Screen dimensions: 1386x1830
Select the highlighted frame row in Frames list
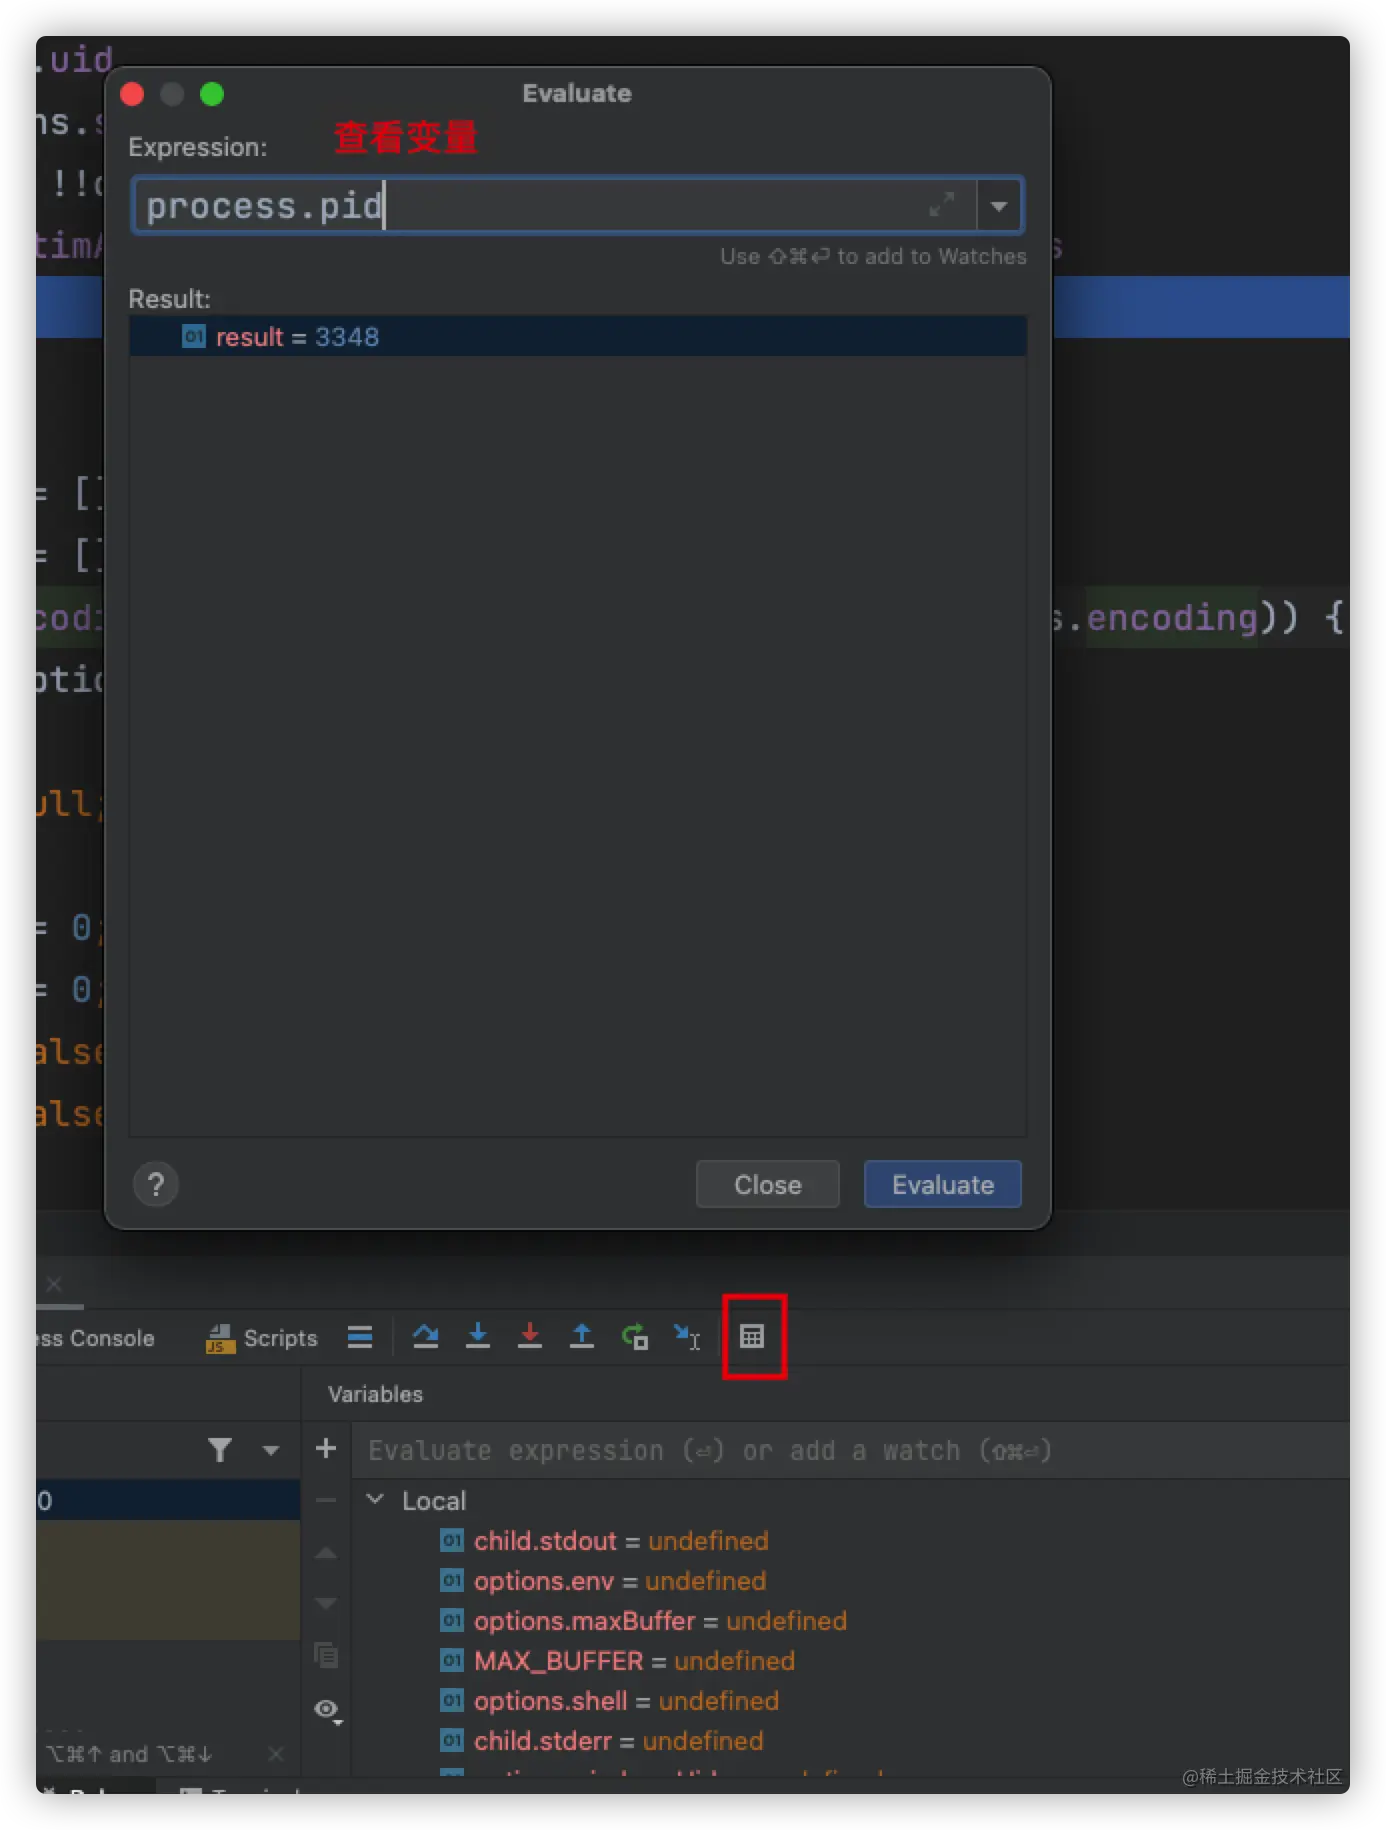pyautogui.click(x=168, y=1500)
